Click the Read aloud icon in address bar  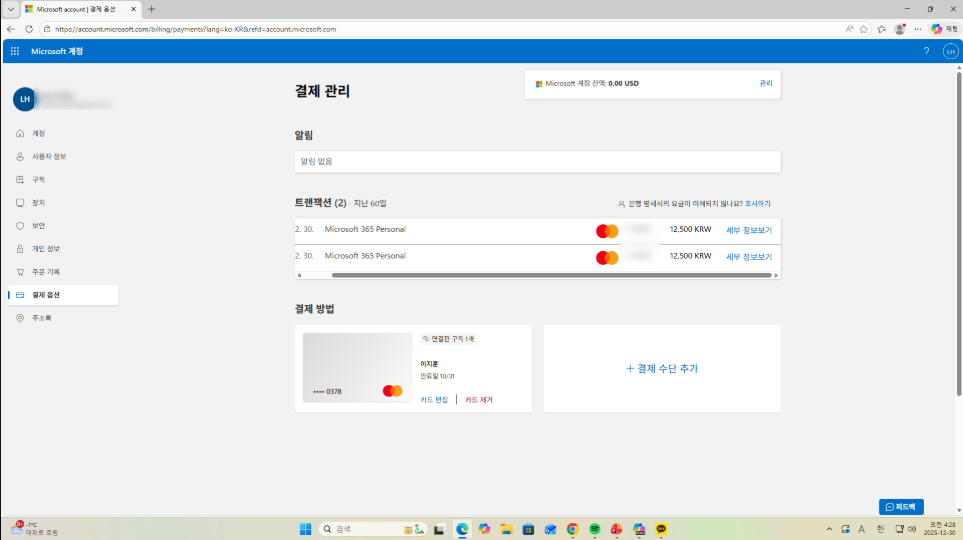tap(849, 29)
